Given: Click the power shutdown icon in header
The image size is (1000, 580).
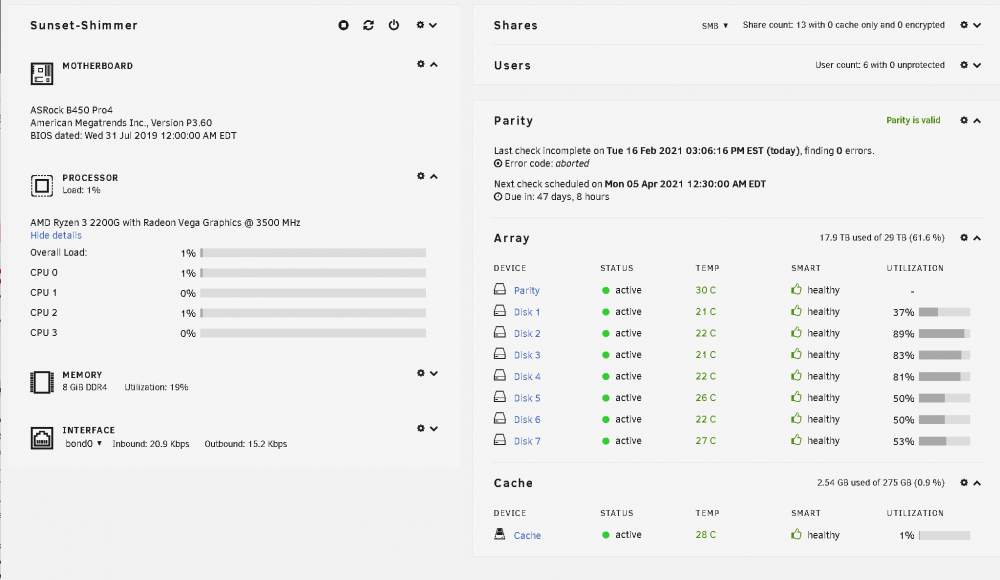Looking at the screenshot, I should coord(394,25).
